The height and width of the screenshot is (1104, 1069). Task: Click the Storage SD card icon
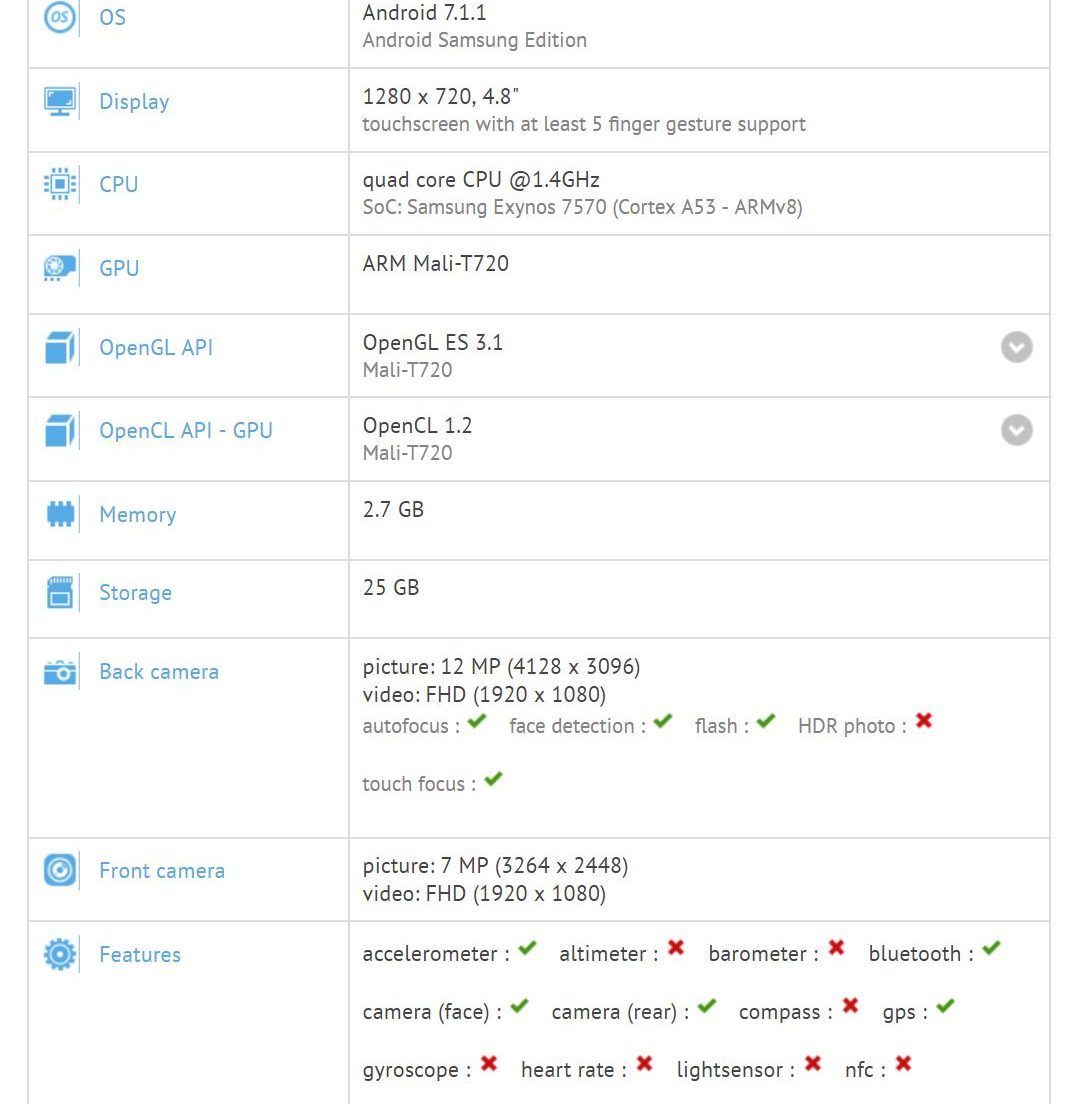click(x=60, y=593)
